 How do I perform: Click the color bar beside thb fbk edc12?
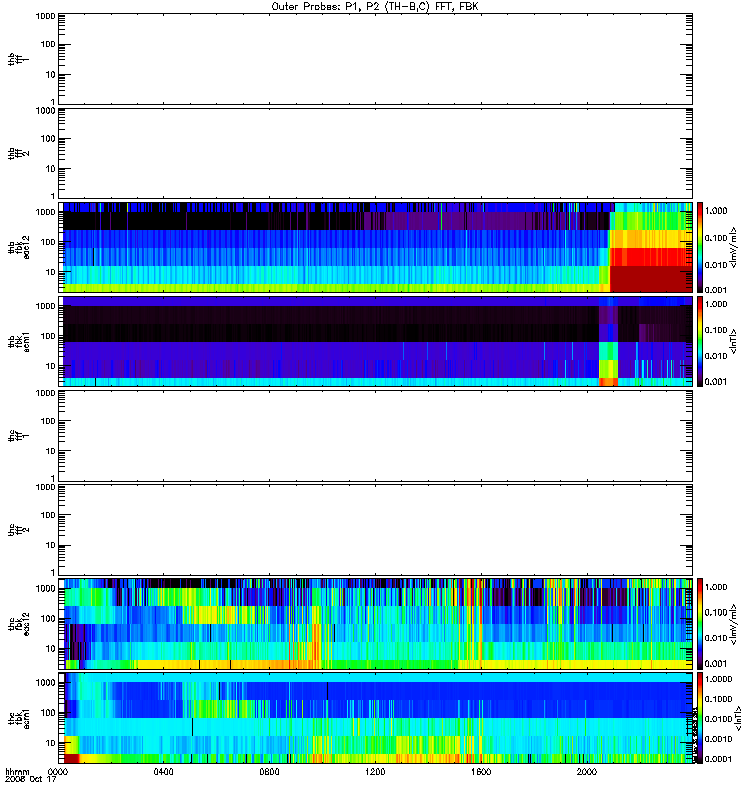click(700, 247)
